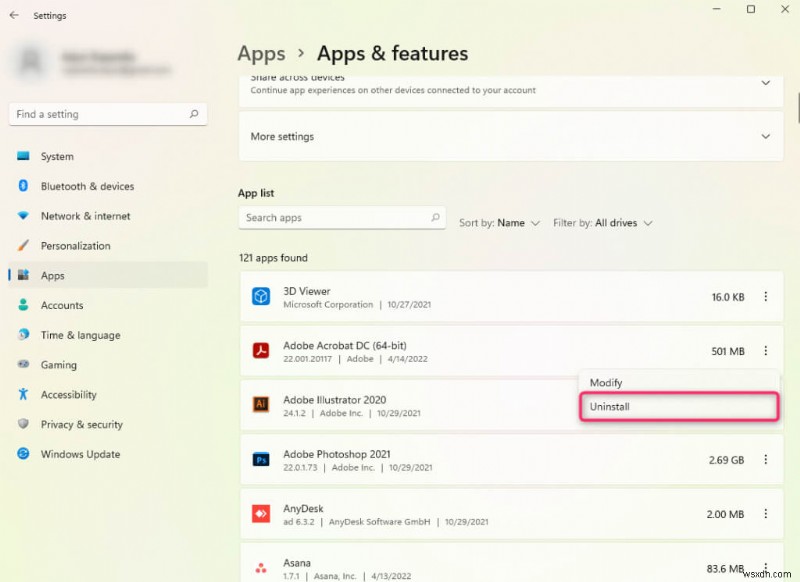Open the Sort by Name dropdown
The image size is (800, 582).
click(499, 223)
